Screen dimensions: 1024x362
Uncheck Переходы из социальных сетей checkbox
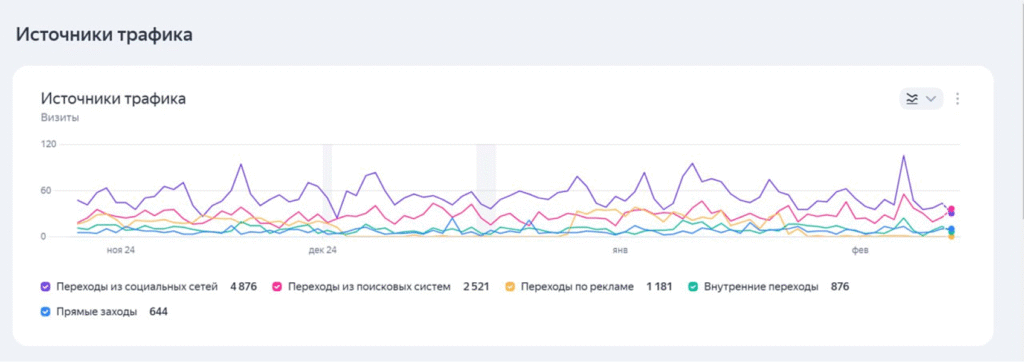pos(45,286)
